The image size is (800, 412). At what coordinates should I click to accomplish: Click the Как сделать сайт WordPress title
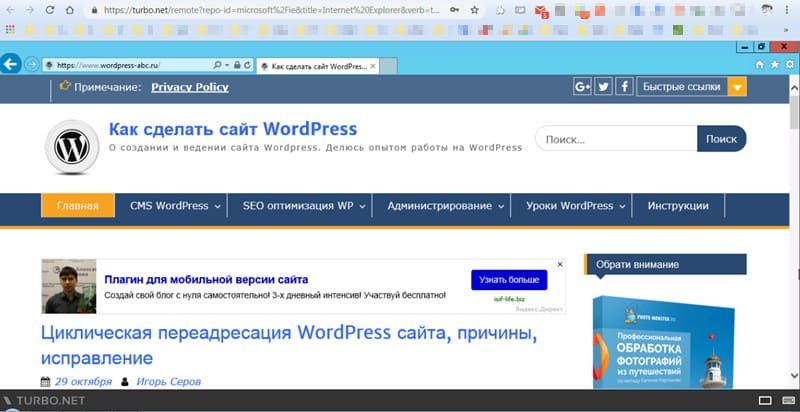[x=233, y=129]
